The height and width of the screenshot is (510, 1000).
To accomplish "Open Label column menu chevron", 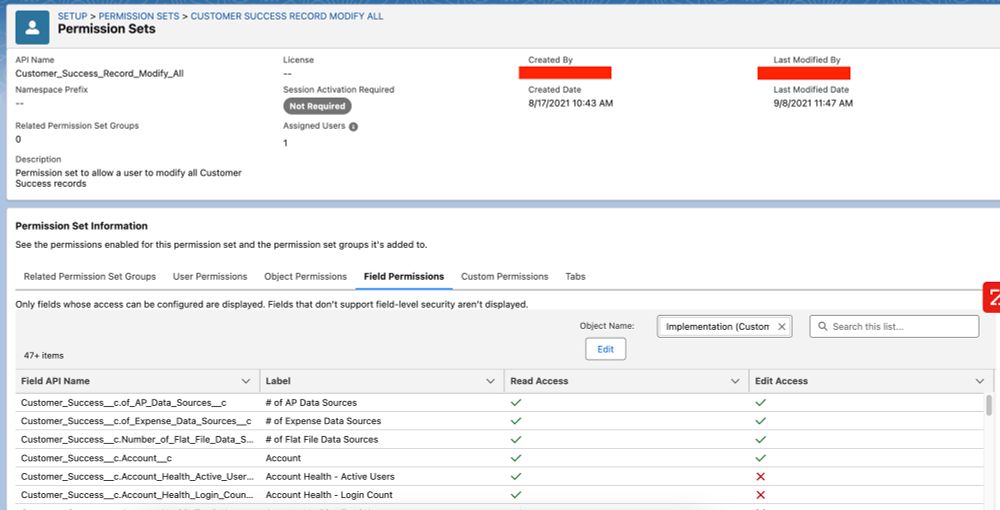I will tap(490, 381).
